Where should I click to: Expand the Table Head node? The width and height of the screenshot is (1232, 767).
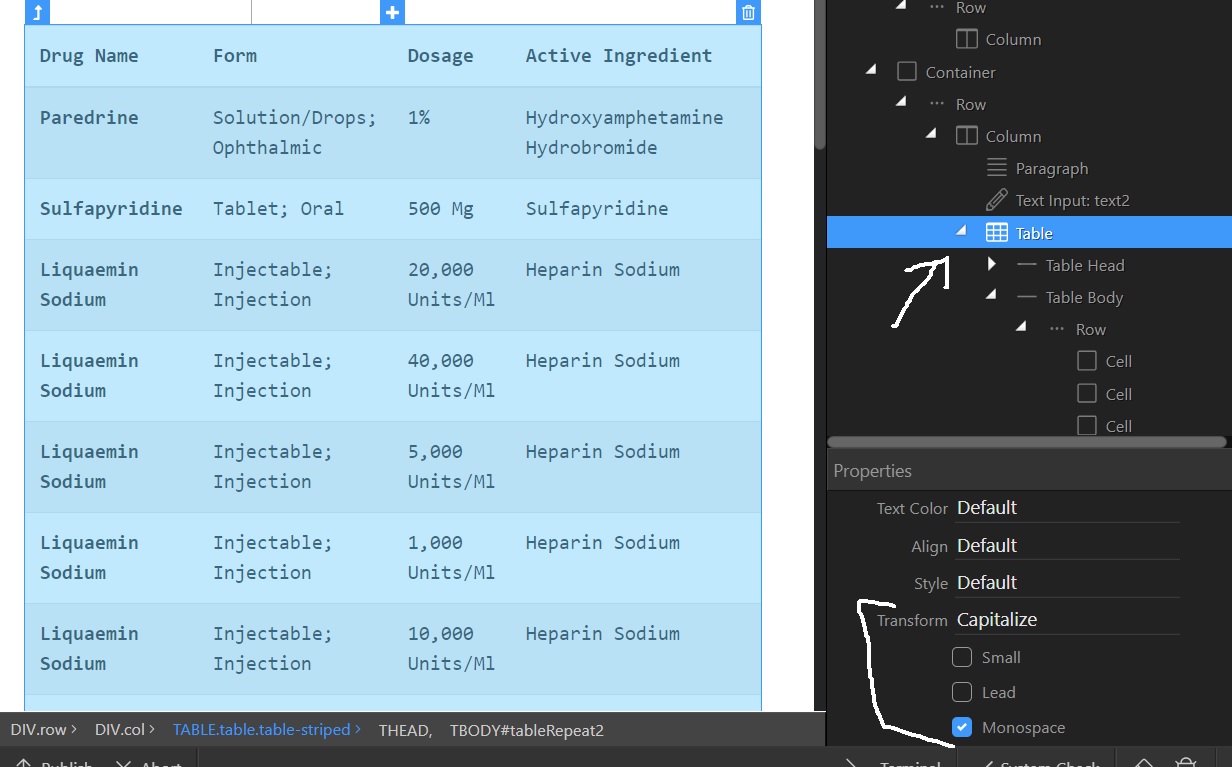[991, 264]
